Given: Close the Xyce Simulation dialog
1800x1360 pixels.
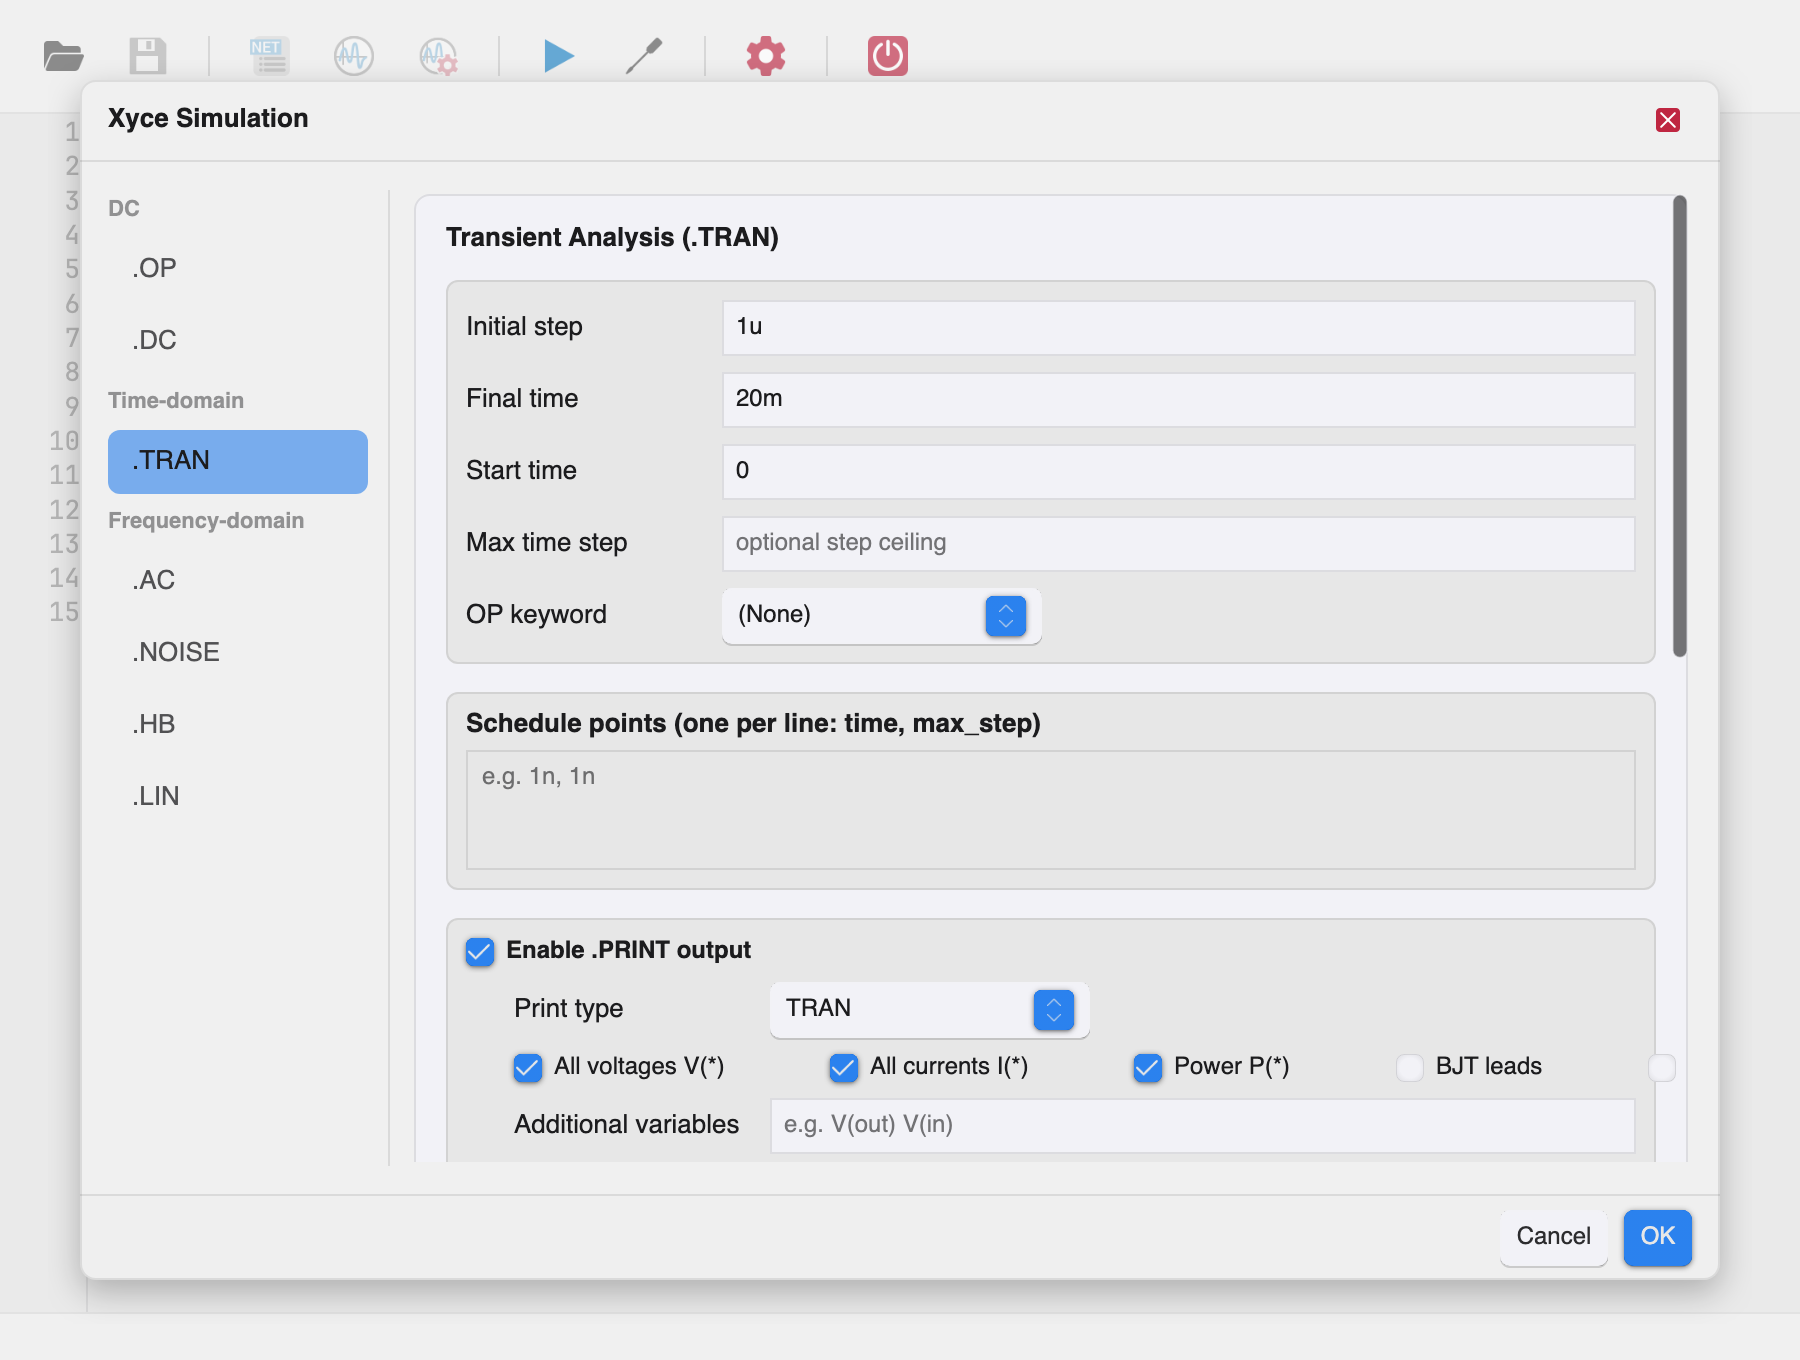Looking at the screenshot, I should tap(1668, 120).
